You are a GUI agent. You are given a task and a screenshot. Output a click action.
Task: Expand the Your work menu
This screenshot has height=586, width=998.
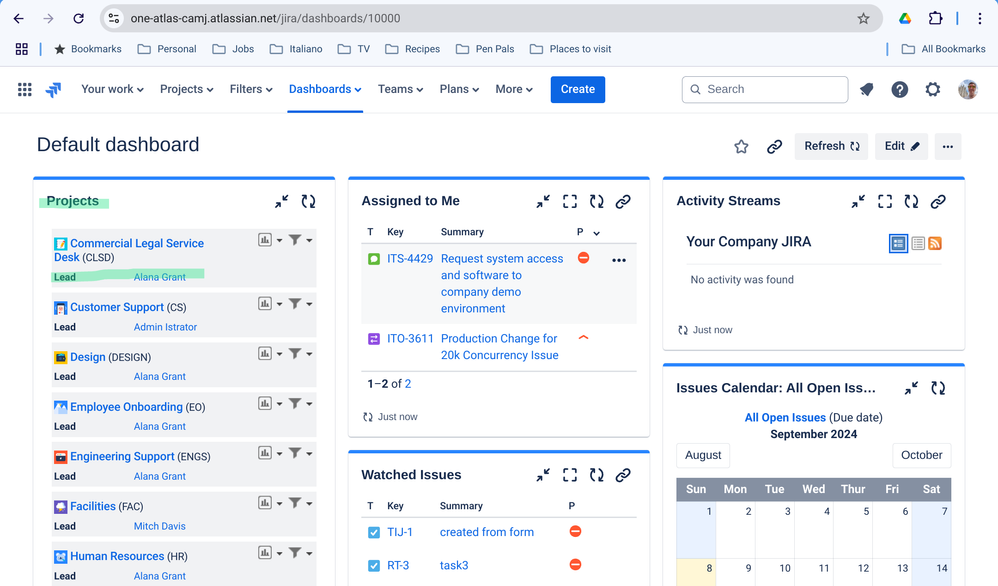(x=112, y=90)
